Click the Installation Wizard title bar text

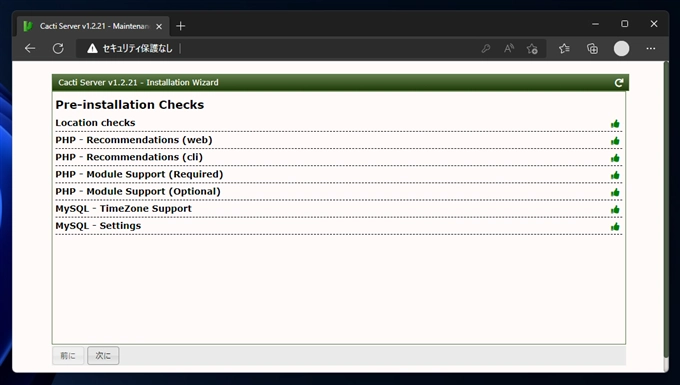(x=138, y=82)
